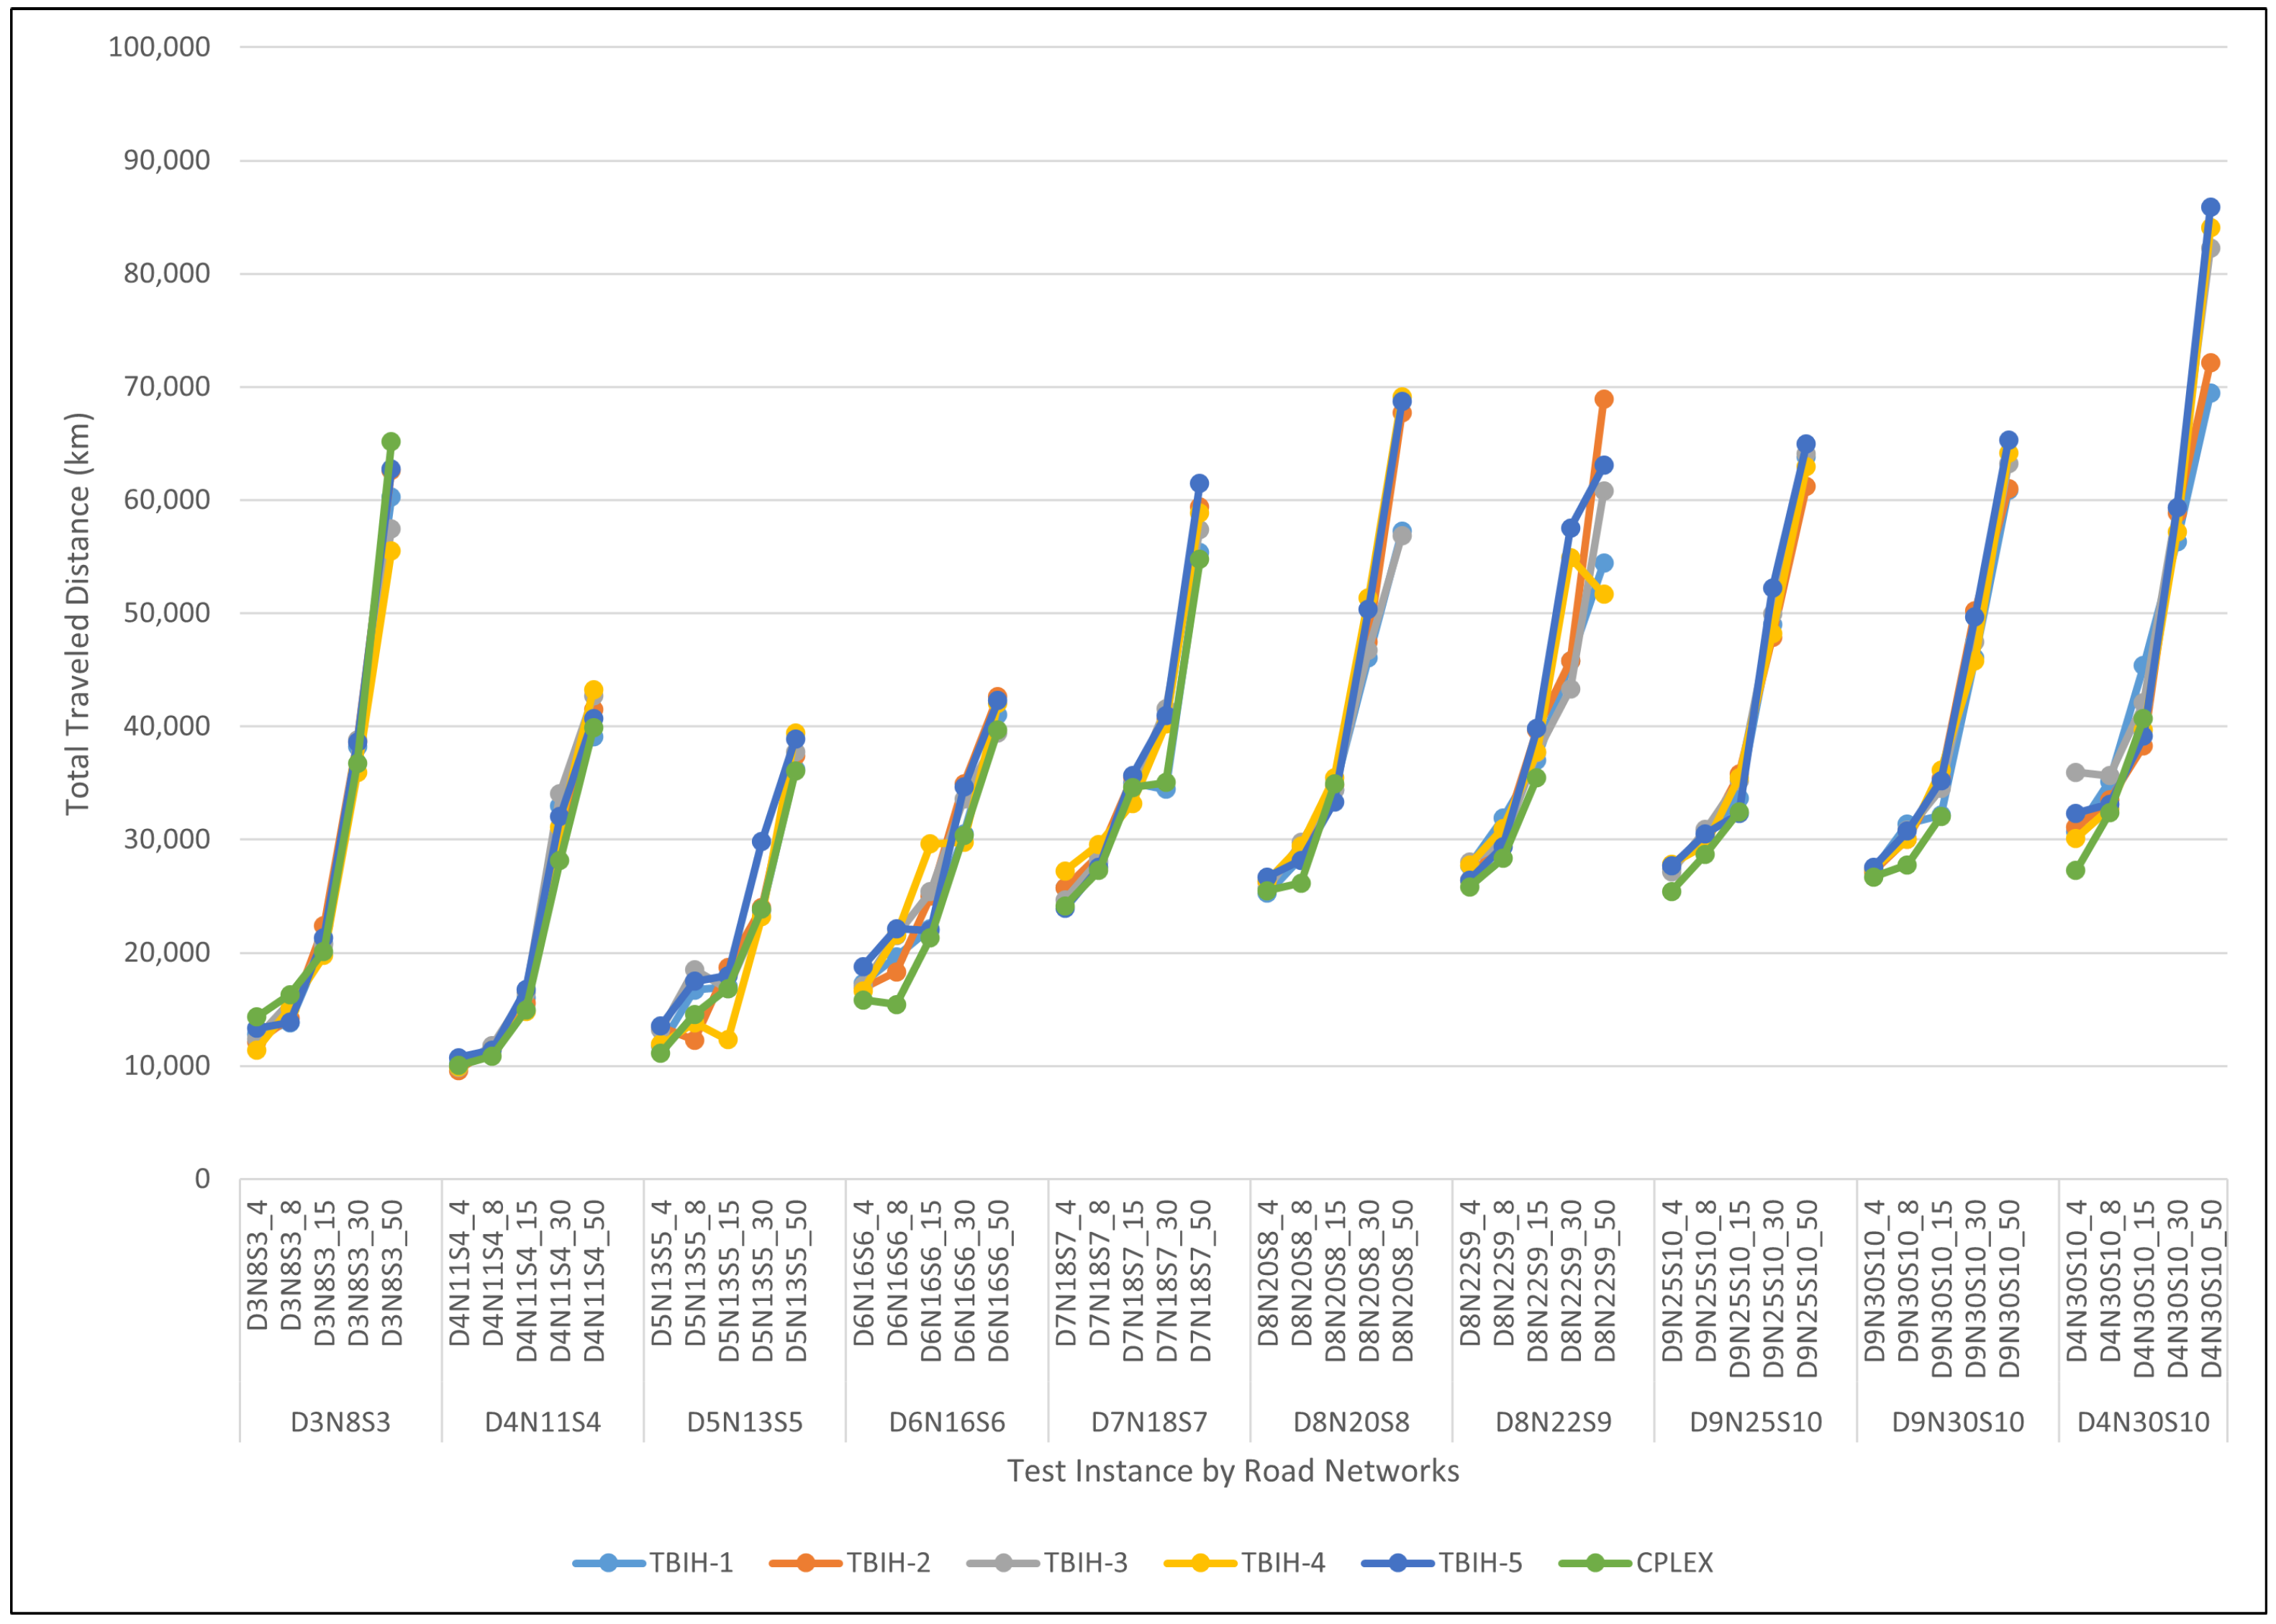Click the 50,000 y-axis tick label
The width and height of the screenshot is (2276, 1624).
point(166,613)
